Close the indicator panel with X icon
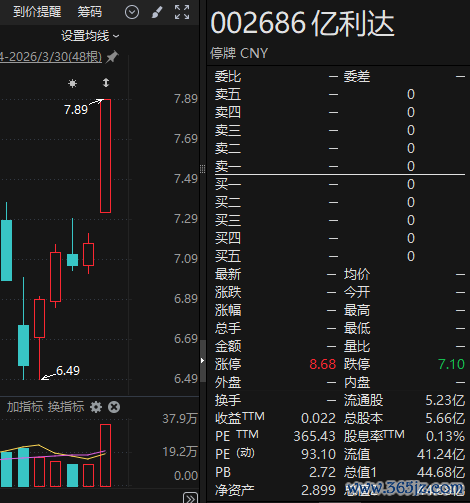The height and width of the screenshot is (503, 470). (114, 407)
